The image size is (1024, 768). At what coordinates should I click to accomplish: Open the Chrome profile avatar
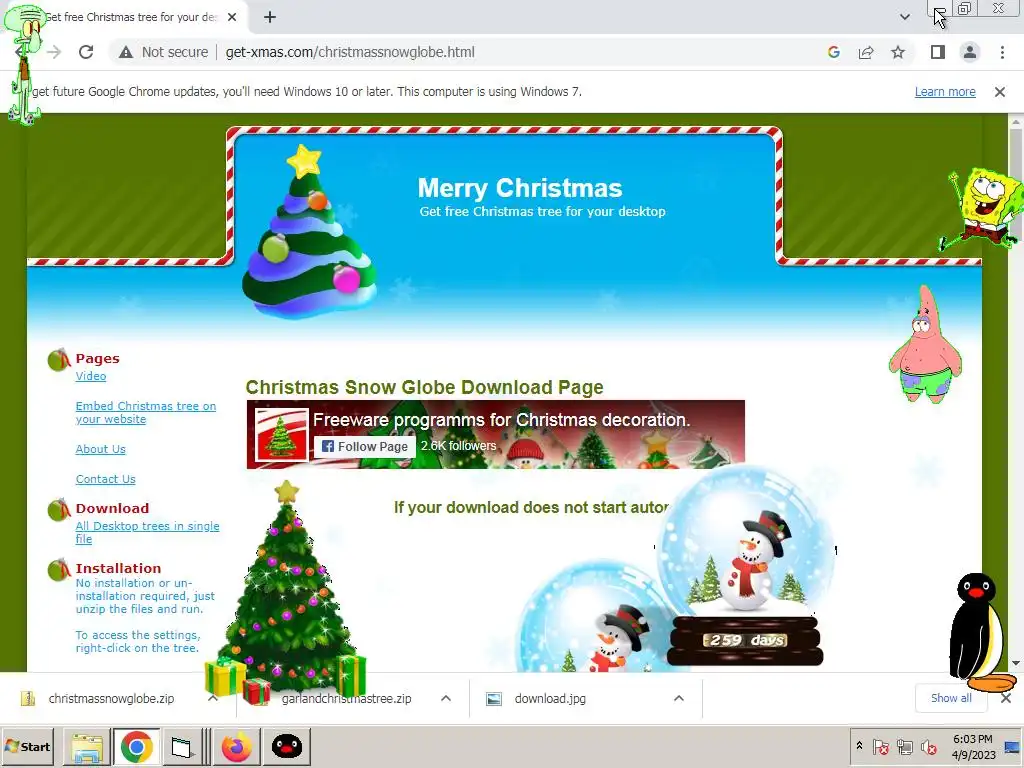coord(970,52)
